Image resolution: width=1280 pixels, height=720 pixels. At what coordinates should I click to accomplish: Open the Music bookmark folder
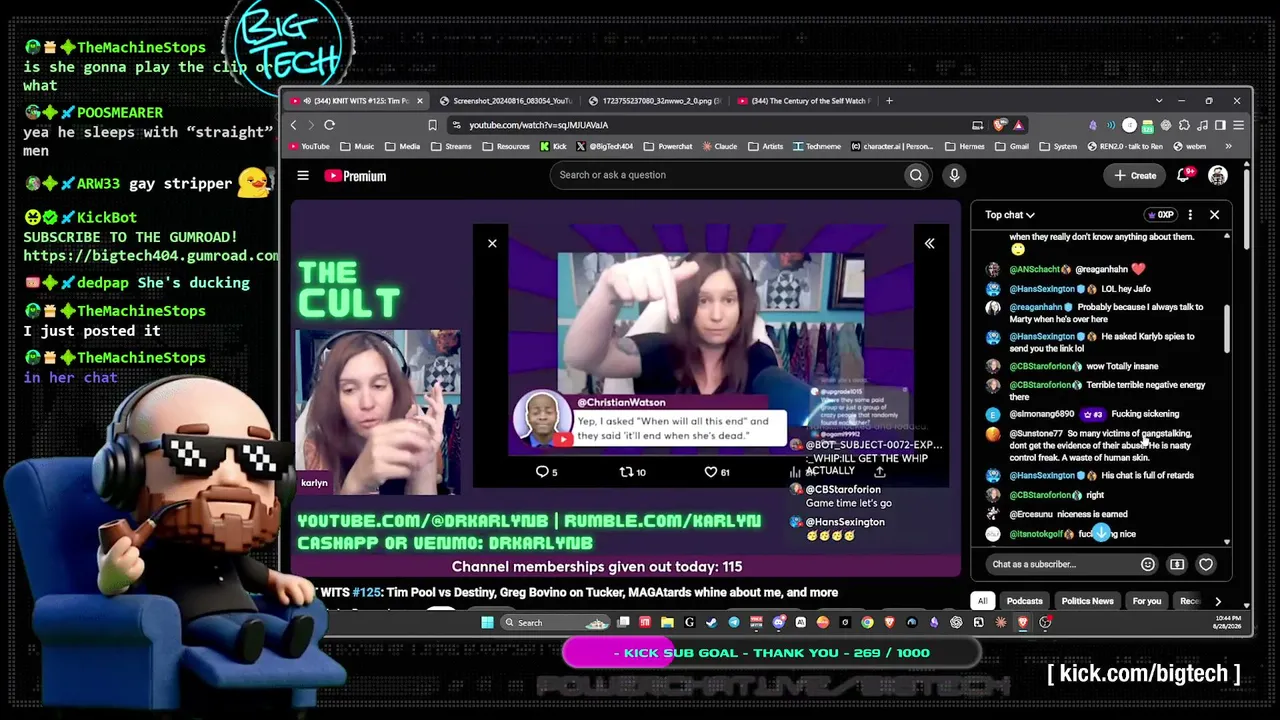tap(357, 146)
